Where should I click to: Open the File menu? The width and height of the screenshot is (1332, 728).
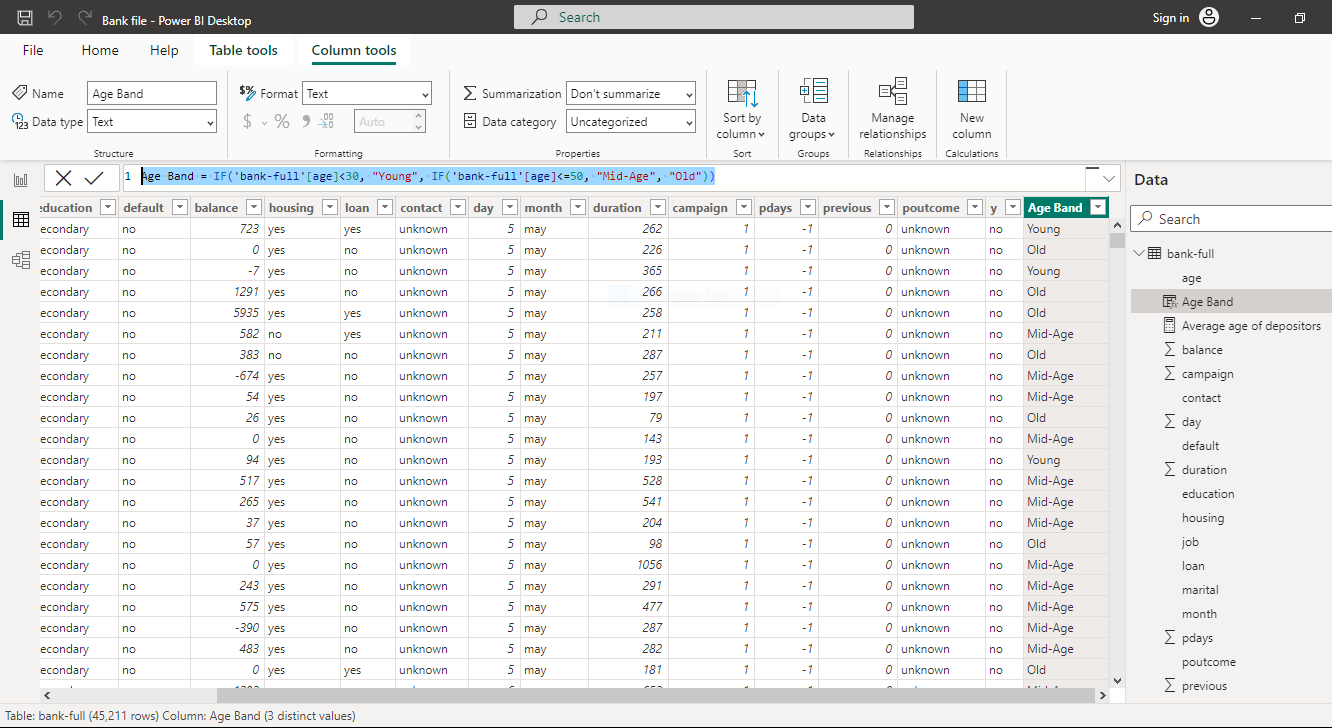pyautogui.click(x=32, y=49)
